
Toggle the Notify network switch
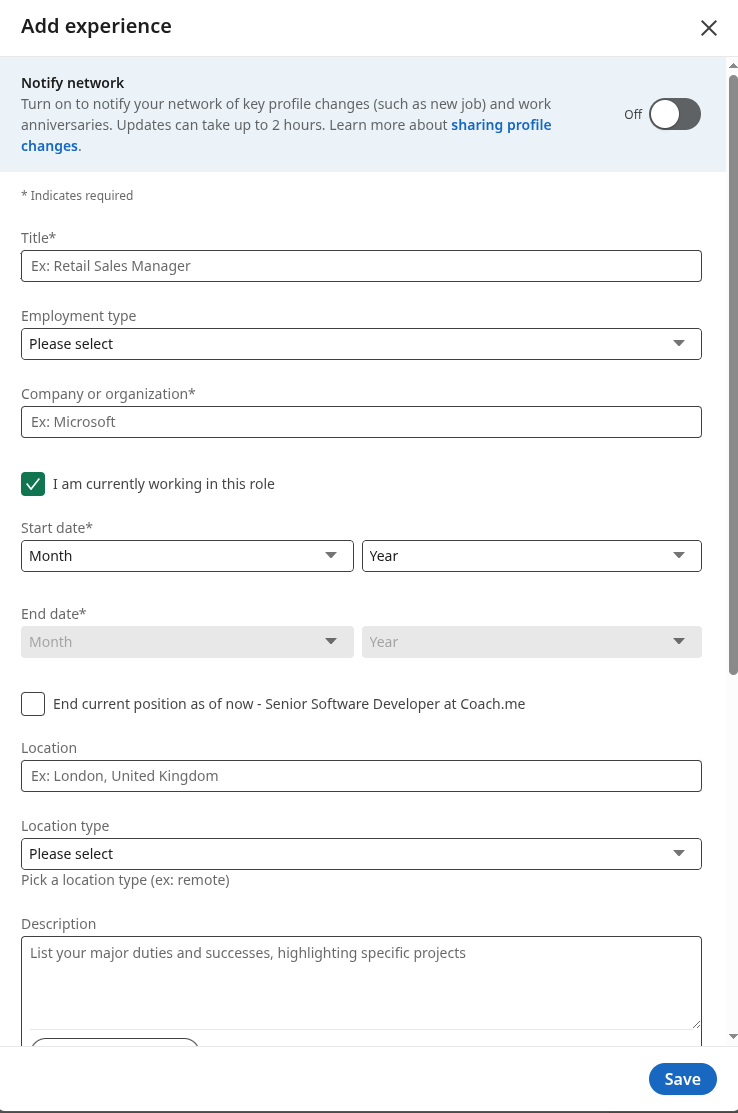(x=674, y=114)
